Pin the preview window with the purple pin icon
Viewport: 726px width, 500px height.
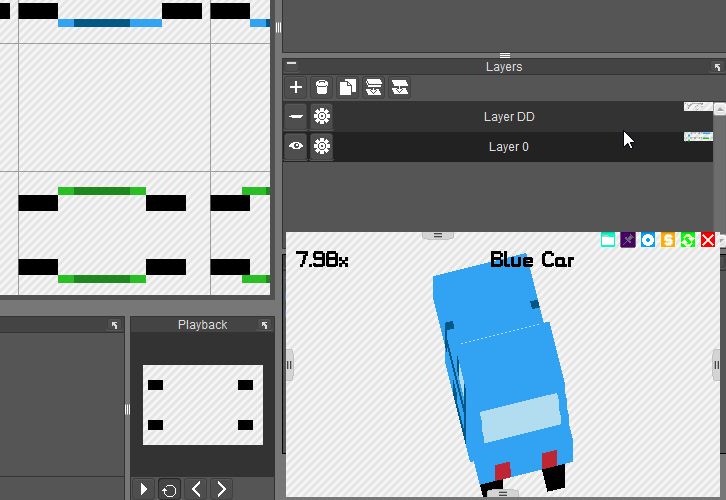click(x=628, y=240)
